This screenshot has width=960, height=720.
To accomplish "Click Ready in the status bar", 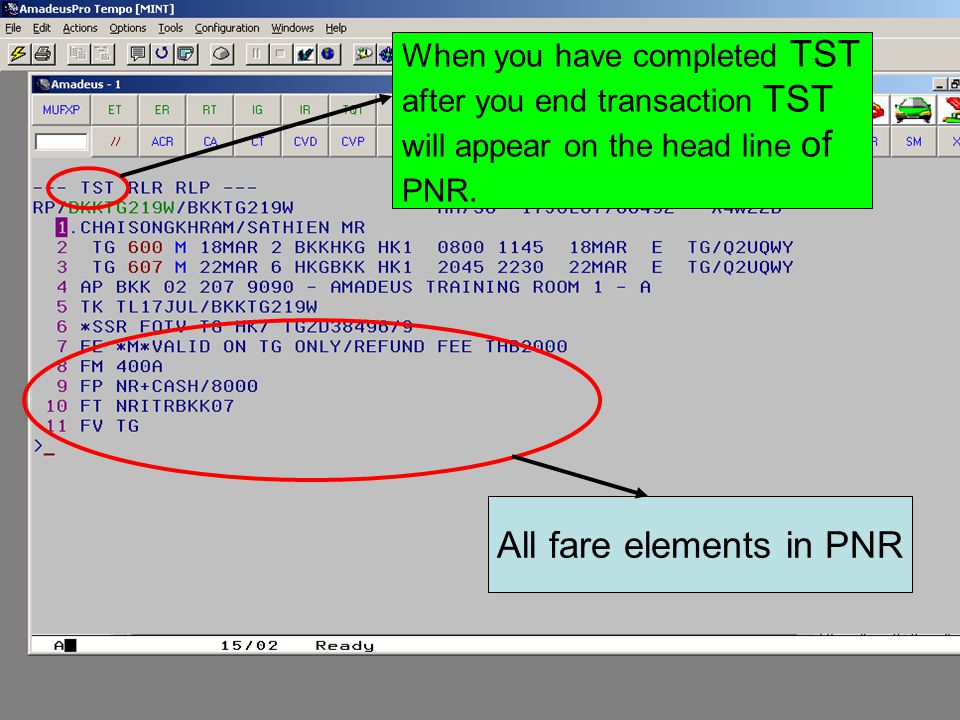I will click(x=344, y=645).
